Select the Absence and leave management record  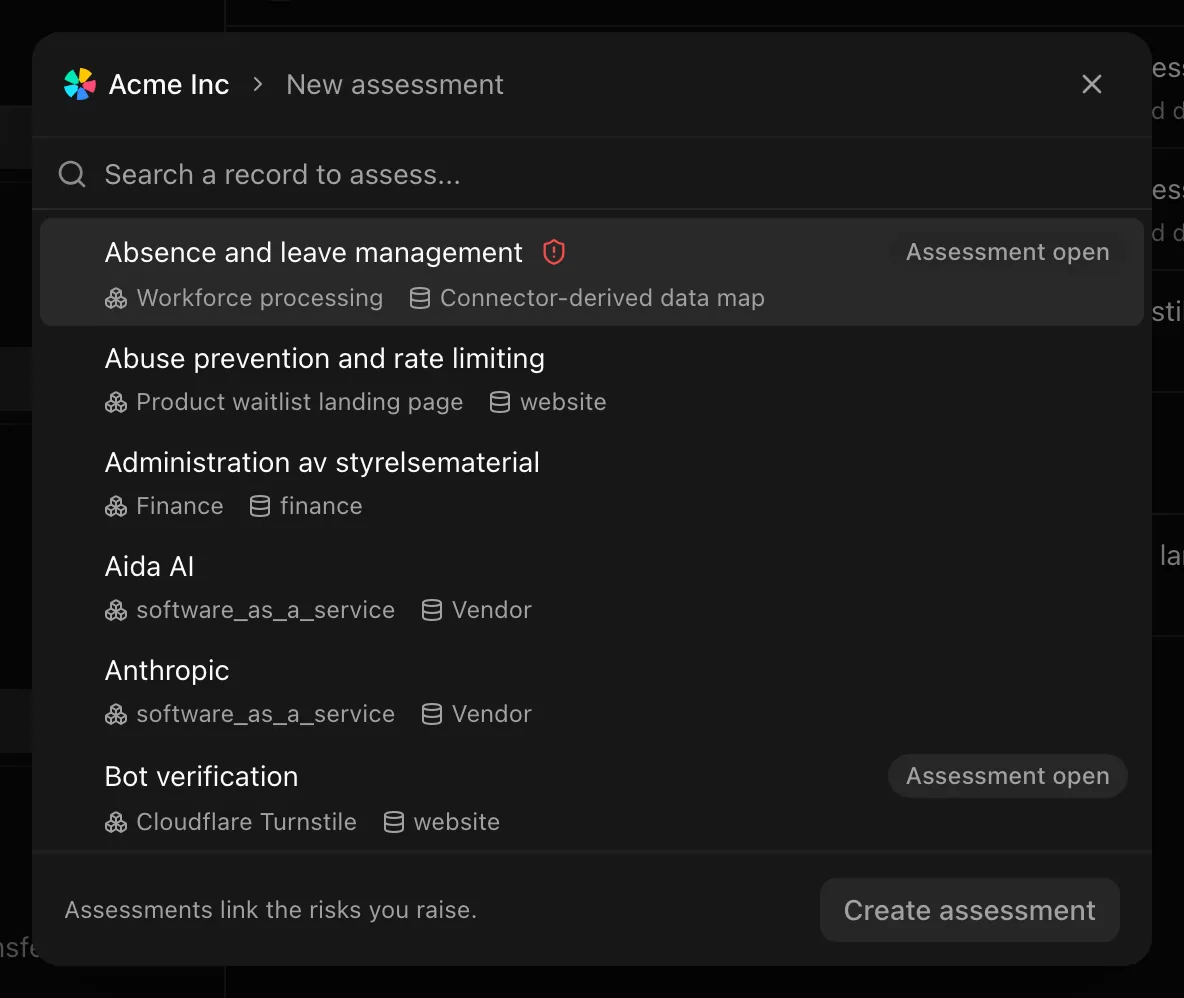pyautogui.click(x=592, y=273)
